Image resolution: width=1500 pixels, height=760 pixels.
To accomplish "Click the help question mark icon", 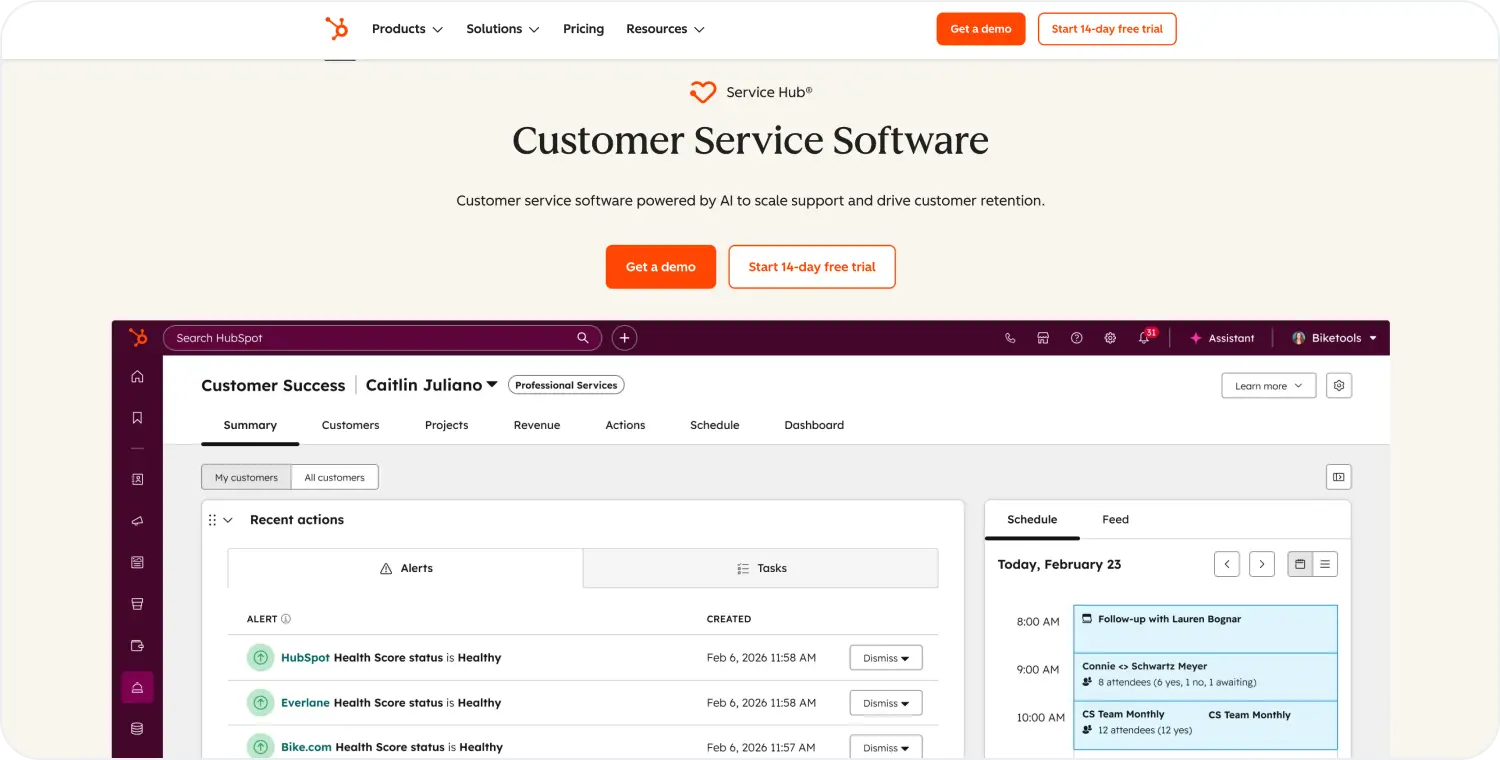I will click(x=1077, y=338).
